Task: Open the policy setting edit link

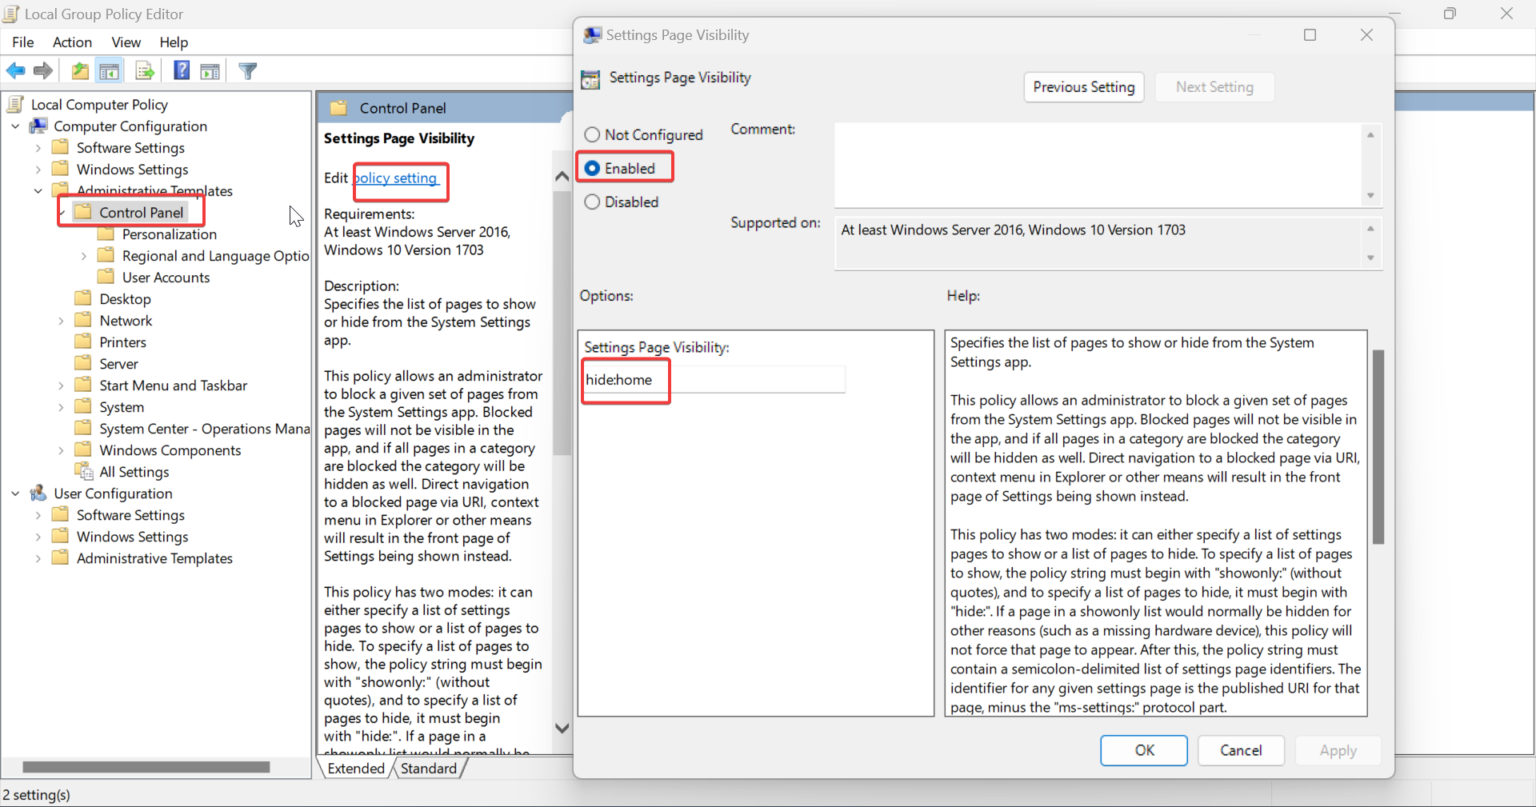Action: [399, 178]
